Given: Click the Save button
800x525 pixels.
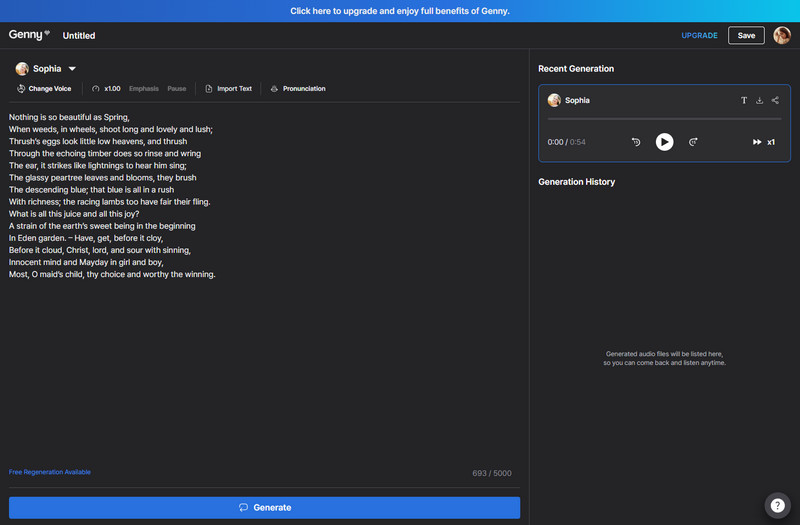Looking at the screenshot, I should pyautogui.click(x=746, y=35).
